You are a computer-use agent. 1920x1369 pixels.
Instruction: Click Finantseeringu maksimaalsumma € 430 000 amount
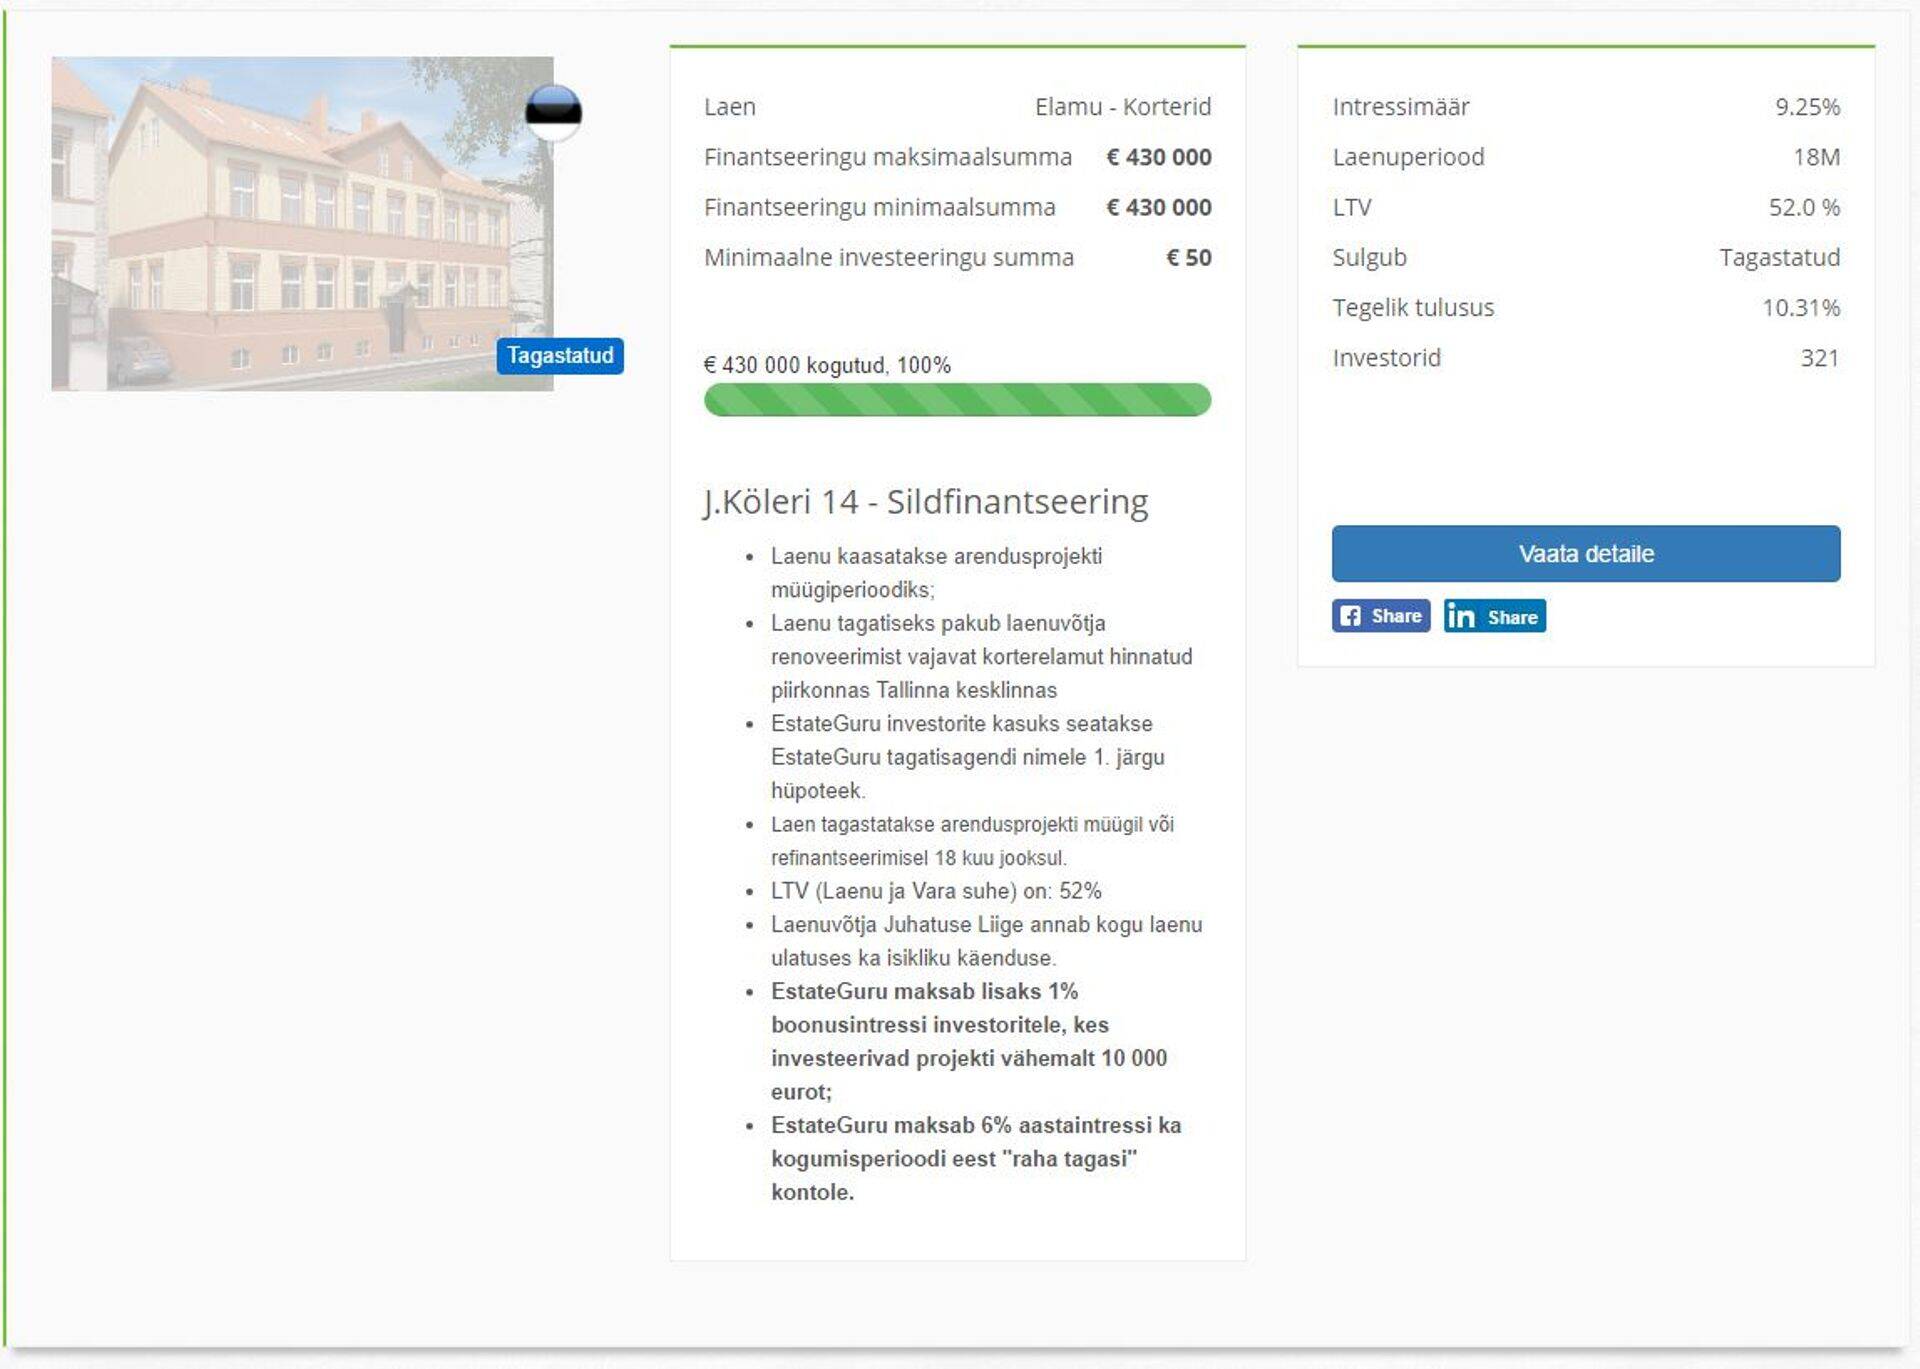pyautogui.click(x=1158, y=157)
